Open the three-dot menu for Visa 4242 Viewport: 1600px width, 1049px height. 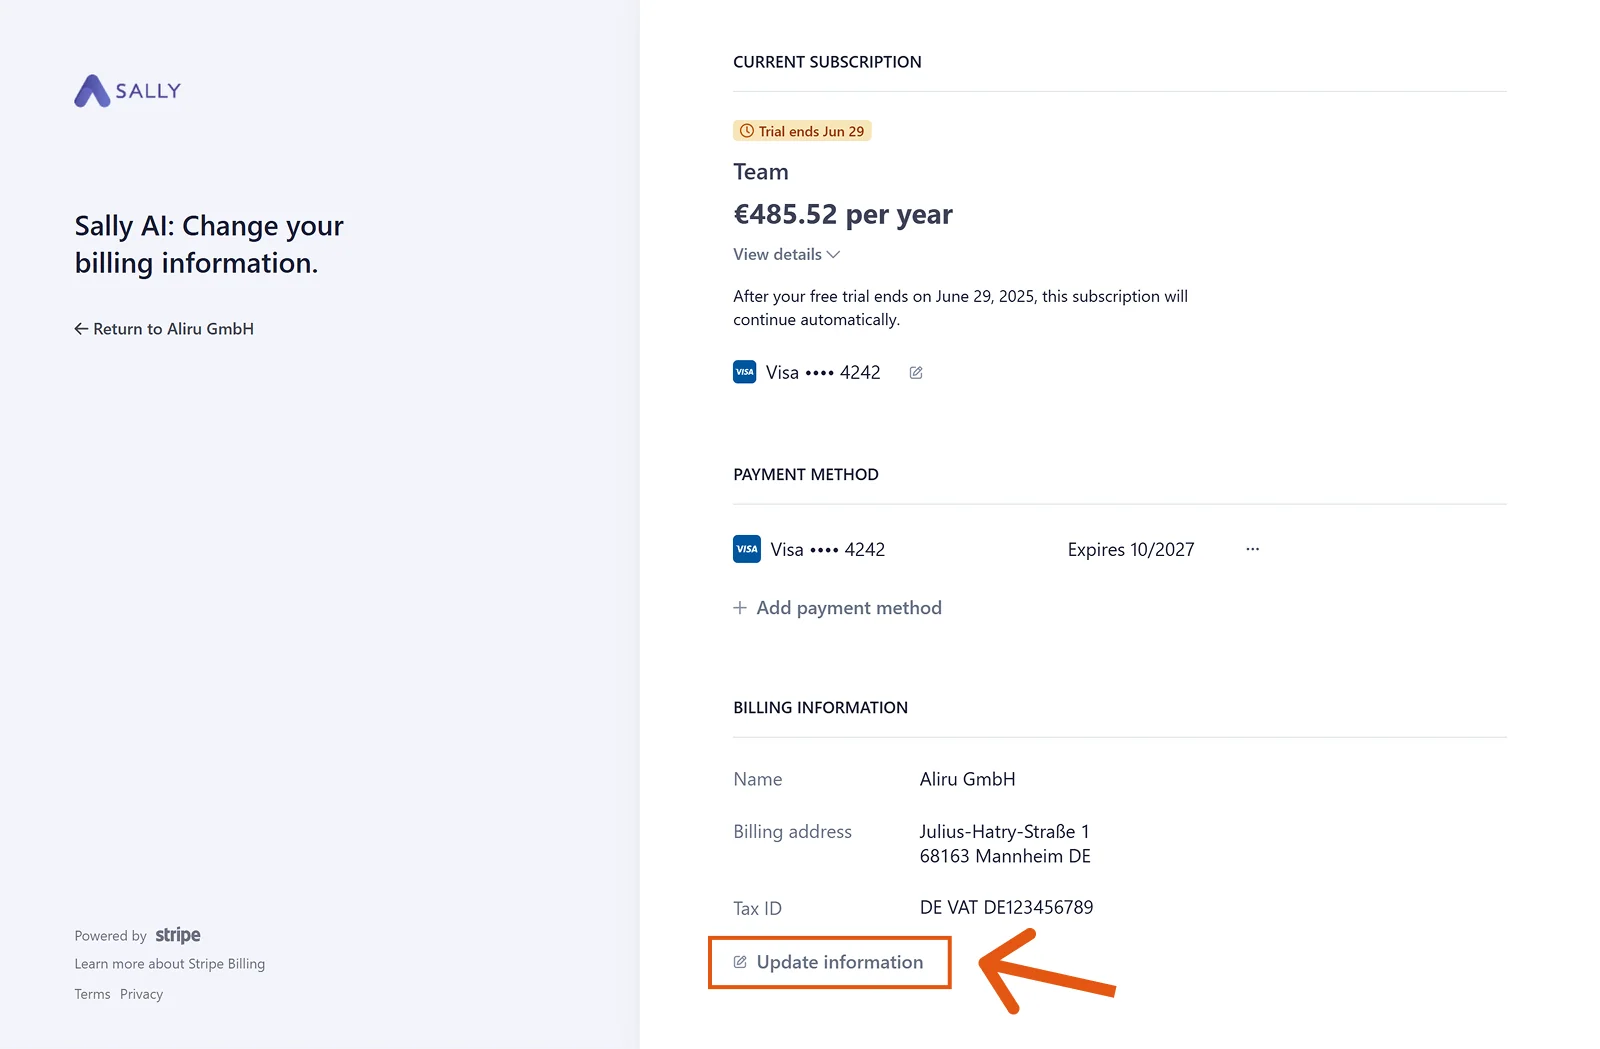click(x=1252, y=549)
